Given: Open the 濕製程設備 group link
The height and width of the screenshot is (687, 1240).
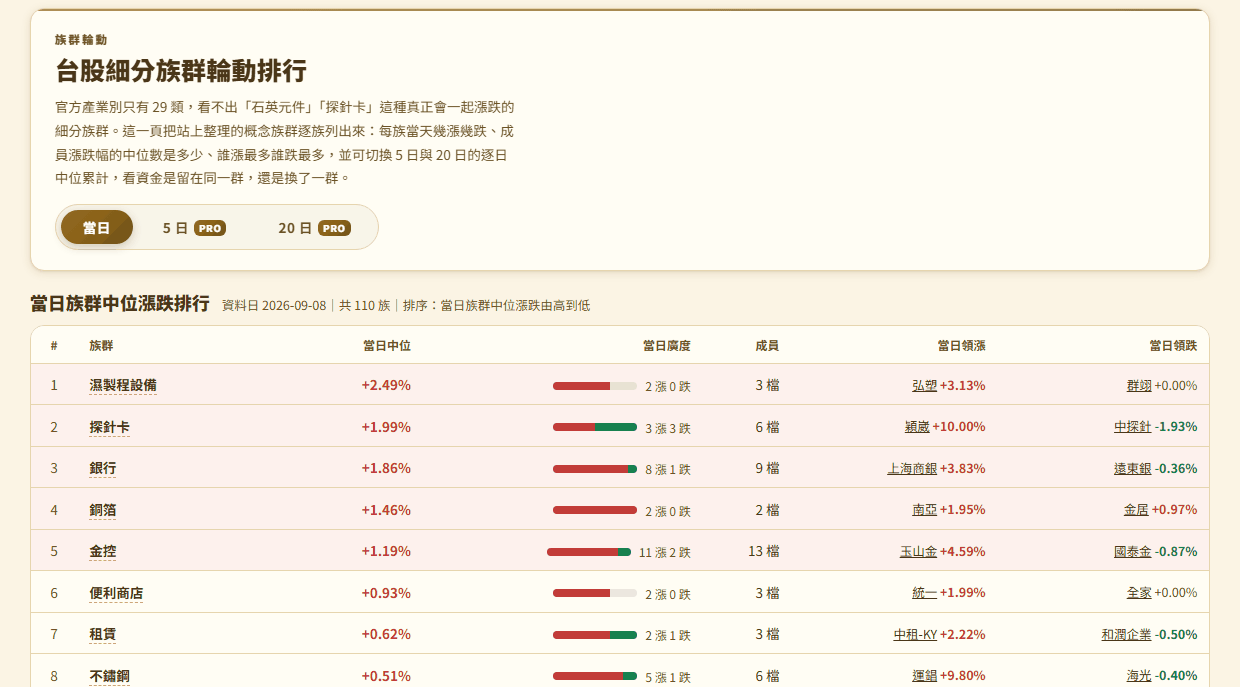Looking at the screenshot, I should (123, 385).
